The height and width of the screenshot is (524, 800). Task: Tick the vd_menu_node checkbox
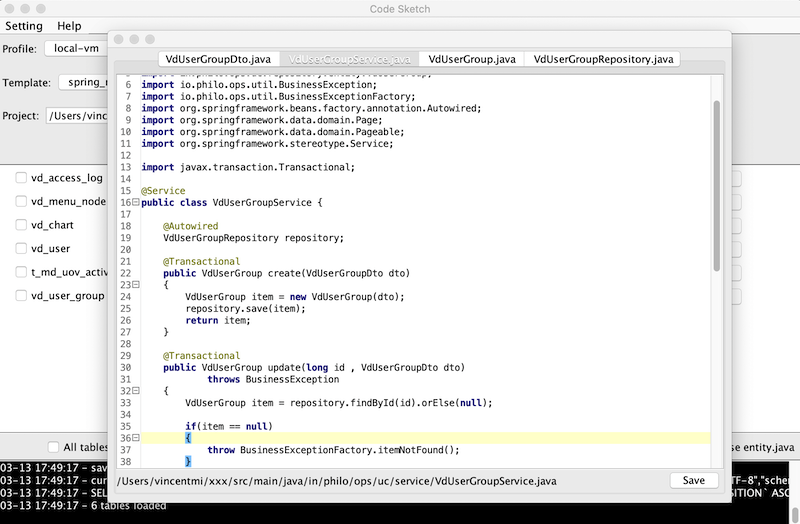tap(21, 201)
